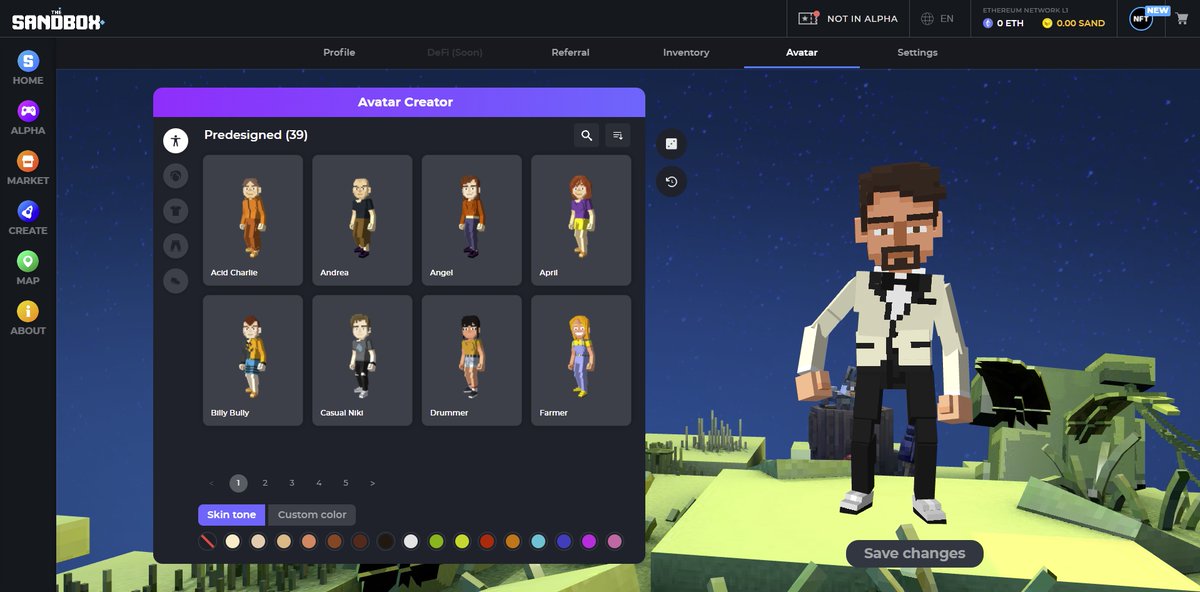This screenshot has height=592, width=1200.
Task: Open sort options for Predesigned avatars
Action: 618,135
